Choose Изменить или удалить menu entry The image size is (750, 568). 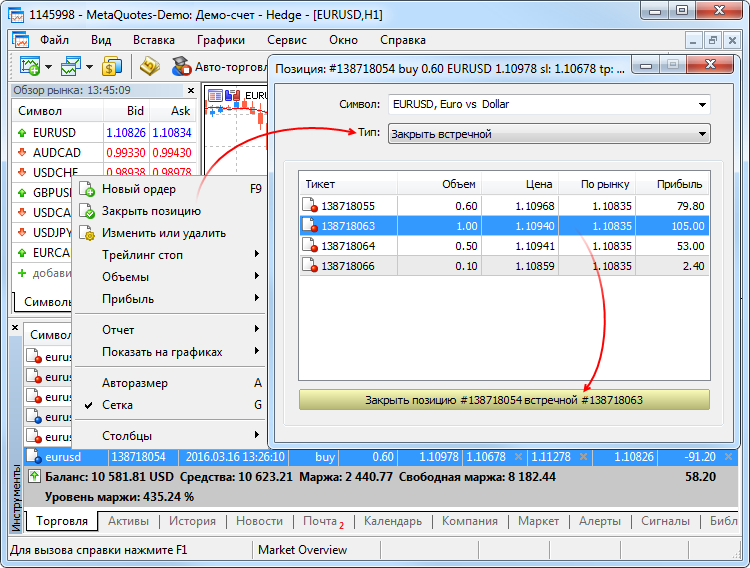pos(170,233)
